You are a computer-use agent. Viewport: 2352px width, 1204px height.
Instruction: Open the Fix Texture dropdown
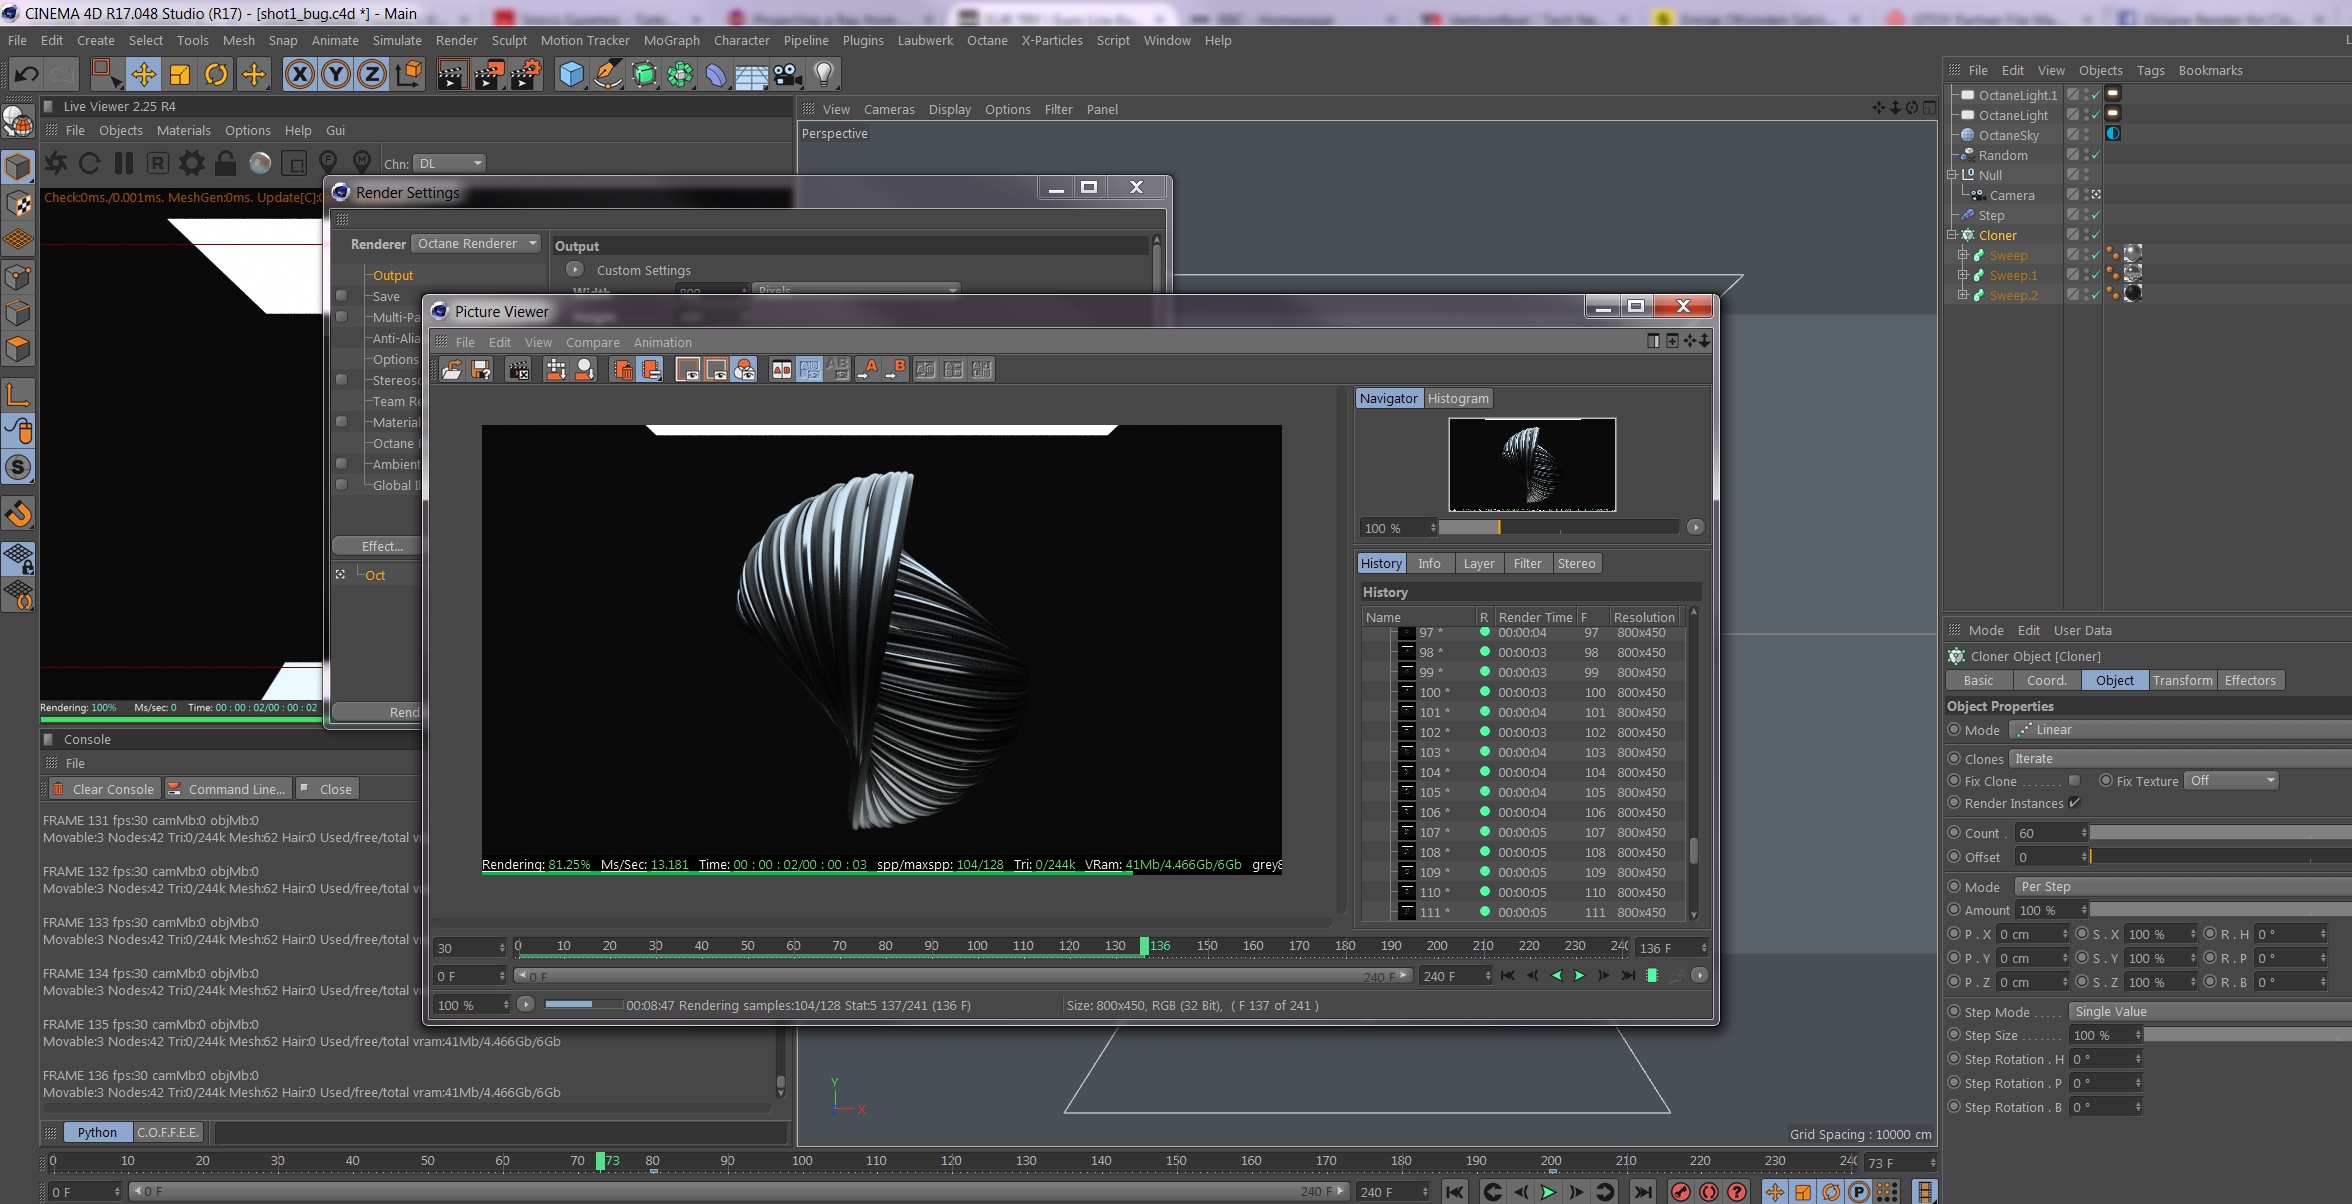pos(2231,781)
